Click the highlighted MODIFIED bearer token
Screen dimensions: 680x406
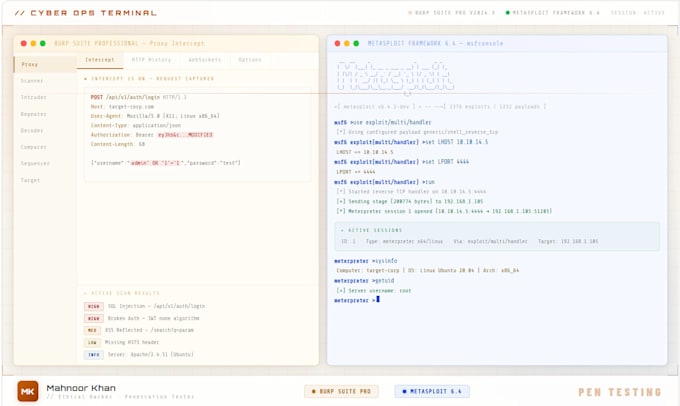tap(185, 135)
